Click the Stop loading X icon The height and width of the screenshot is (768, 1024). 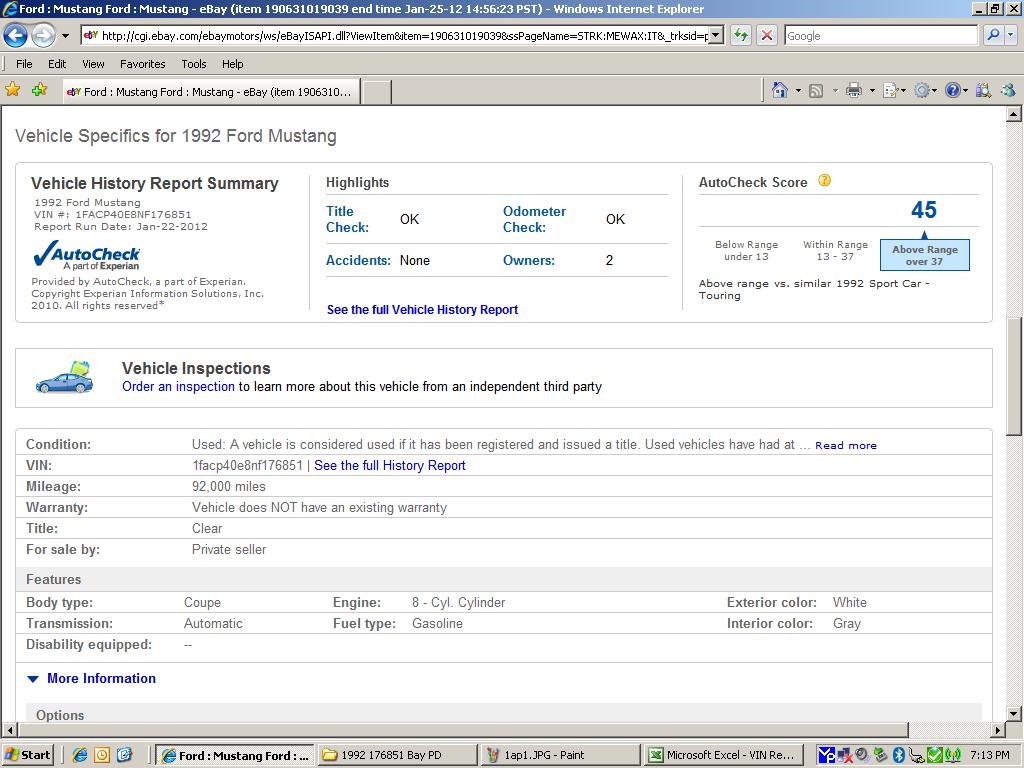tap(767, 35)
